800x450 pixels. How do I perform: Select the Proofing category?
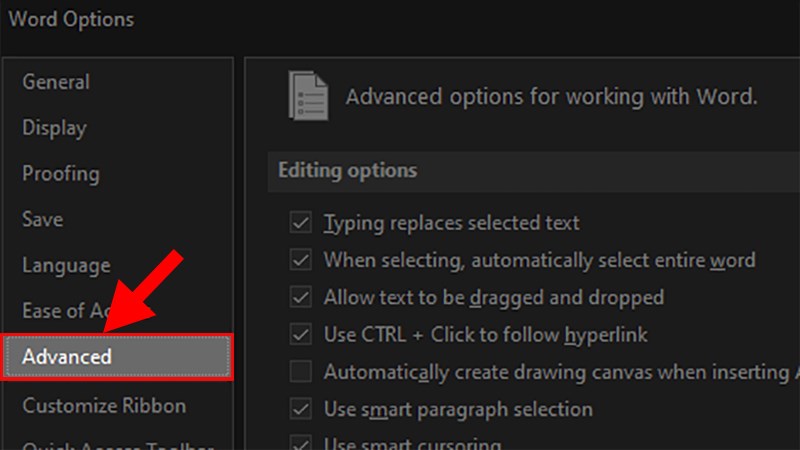pyautogui.click(x=61, y=174)
